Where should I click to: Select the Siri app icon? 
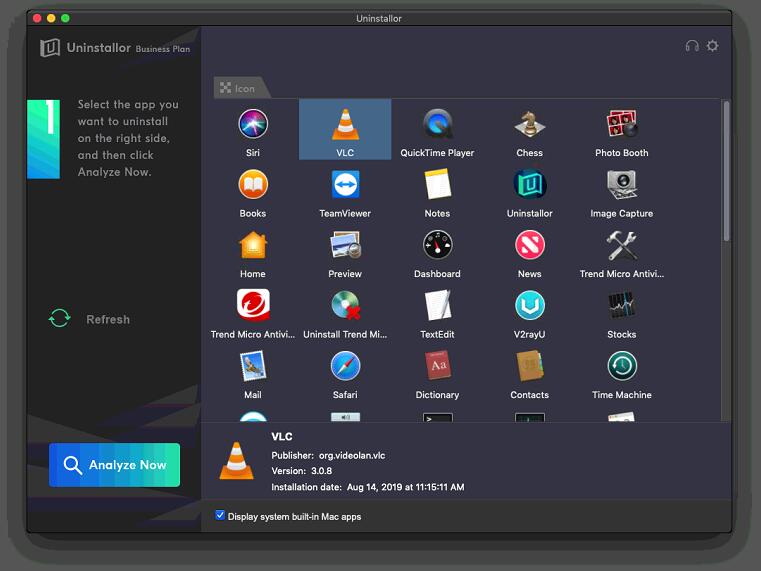click(253, 124)
